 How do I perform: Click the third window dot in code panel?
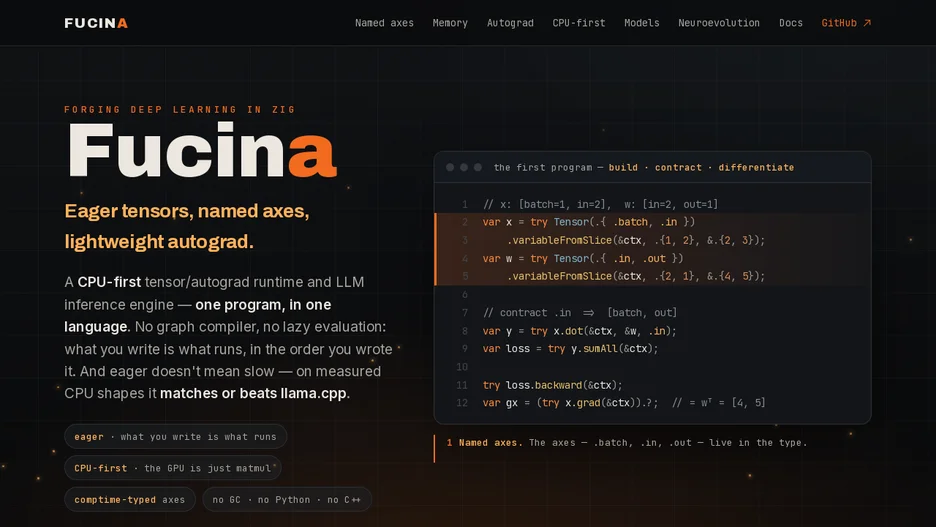tap(478, 168)
